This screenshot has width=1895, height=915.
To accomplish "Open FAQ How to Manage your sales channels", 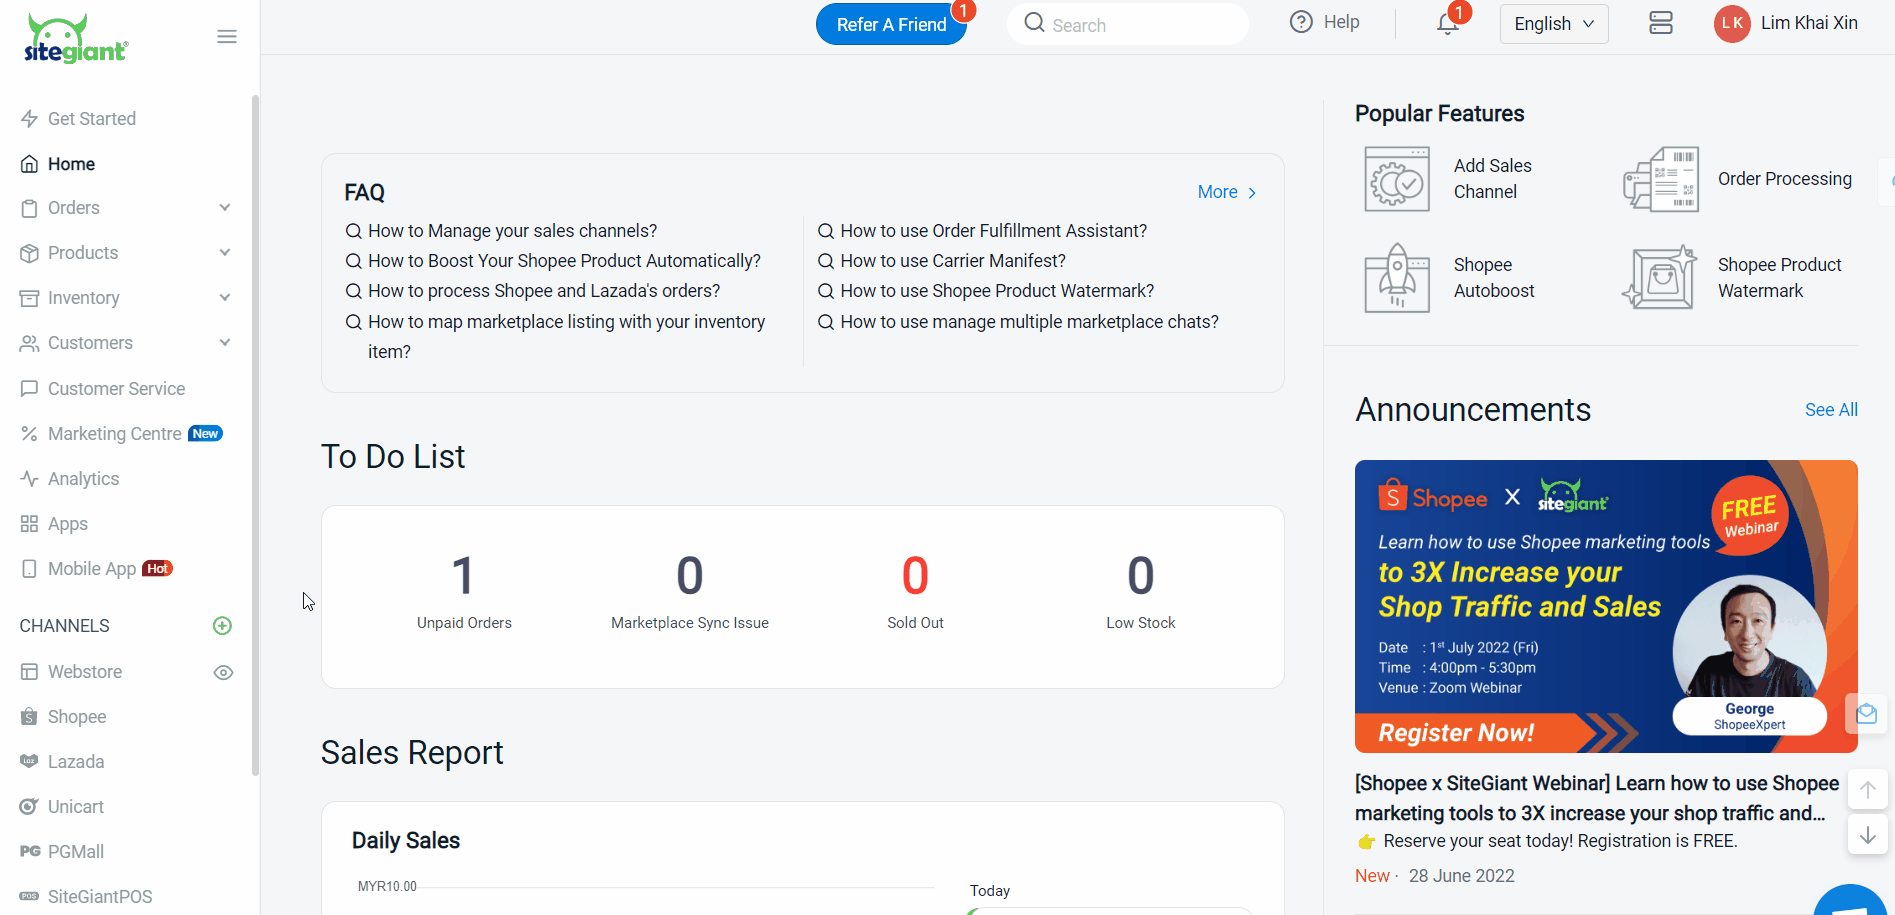I will [x=512, y=231].
